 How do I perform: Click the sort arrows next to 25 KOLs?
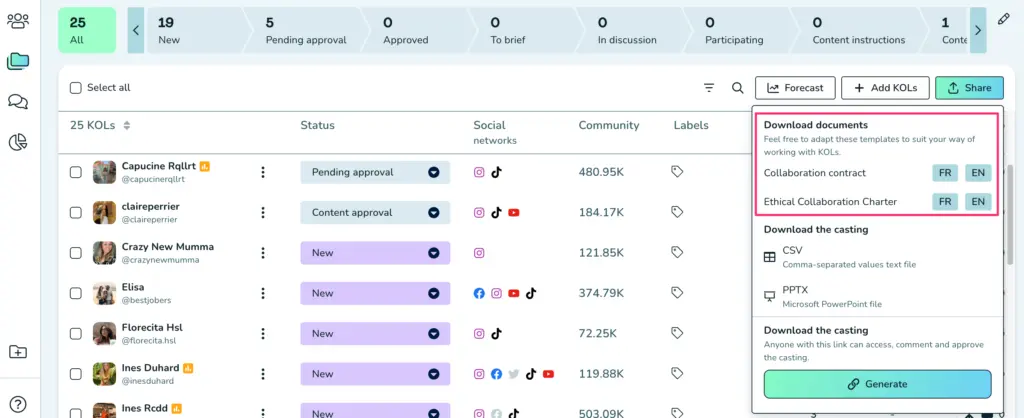point(127,125)
